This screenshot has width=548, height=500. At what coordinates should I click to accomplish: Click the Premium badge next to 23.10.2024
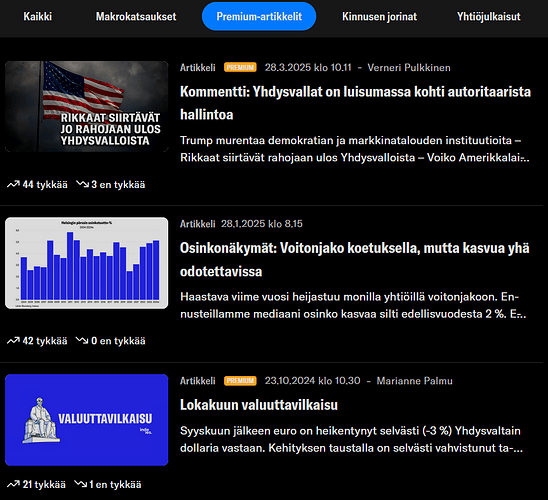(x=240, y=381)
